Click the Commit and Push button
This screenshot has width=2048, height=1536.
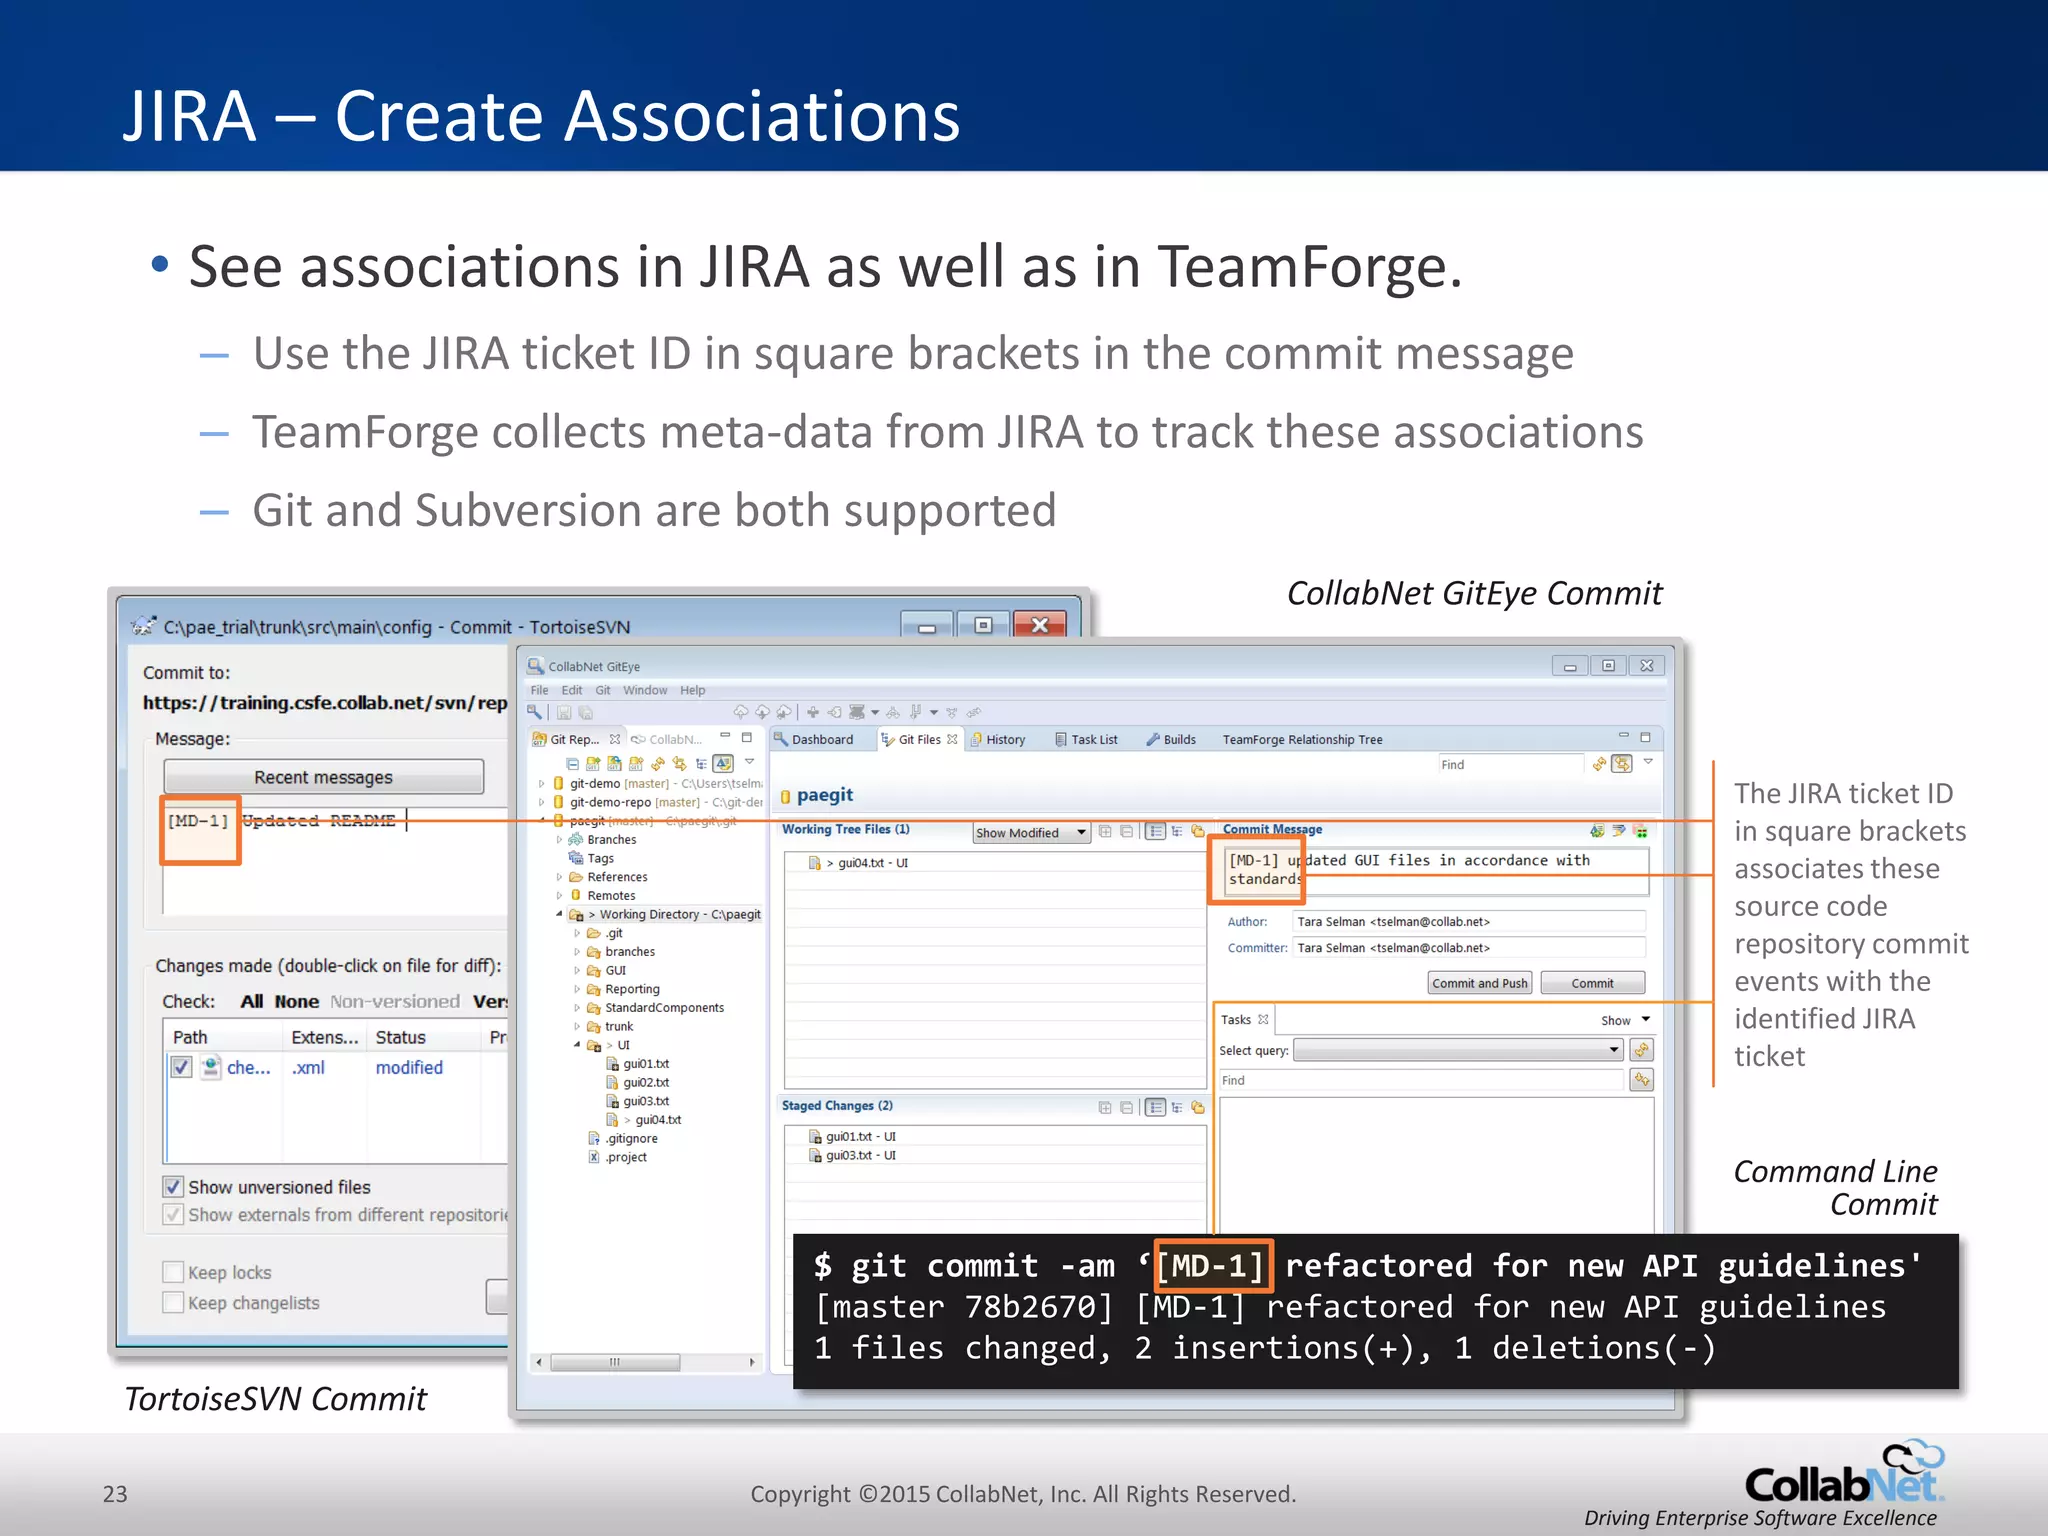point(1479,983)
